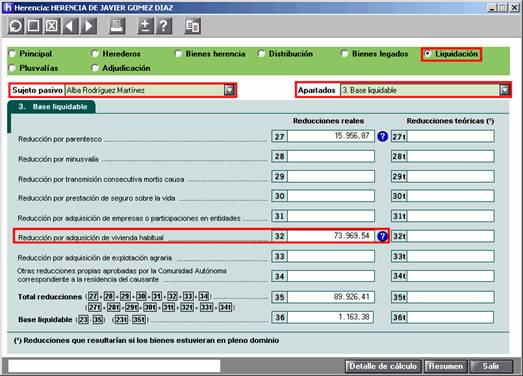Viewport: 523px width, 376px height.
Task: Click field 30 prestación de seguro
Action: (331, 196)
